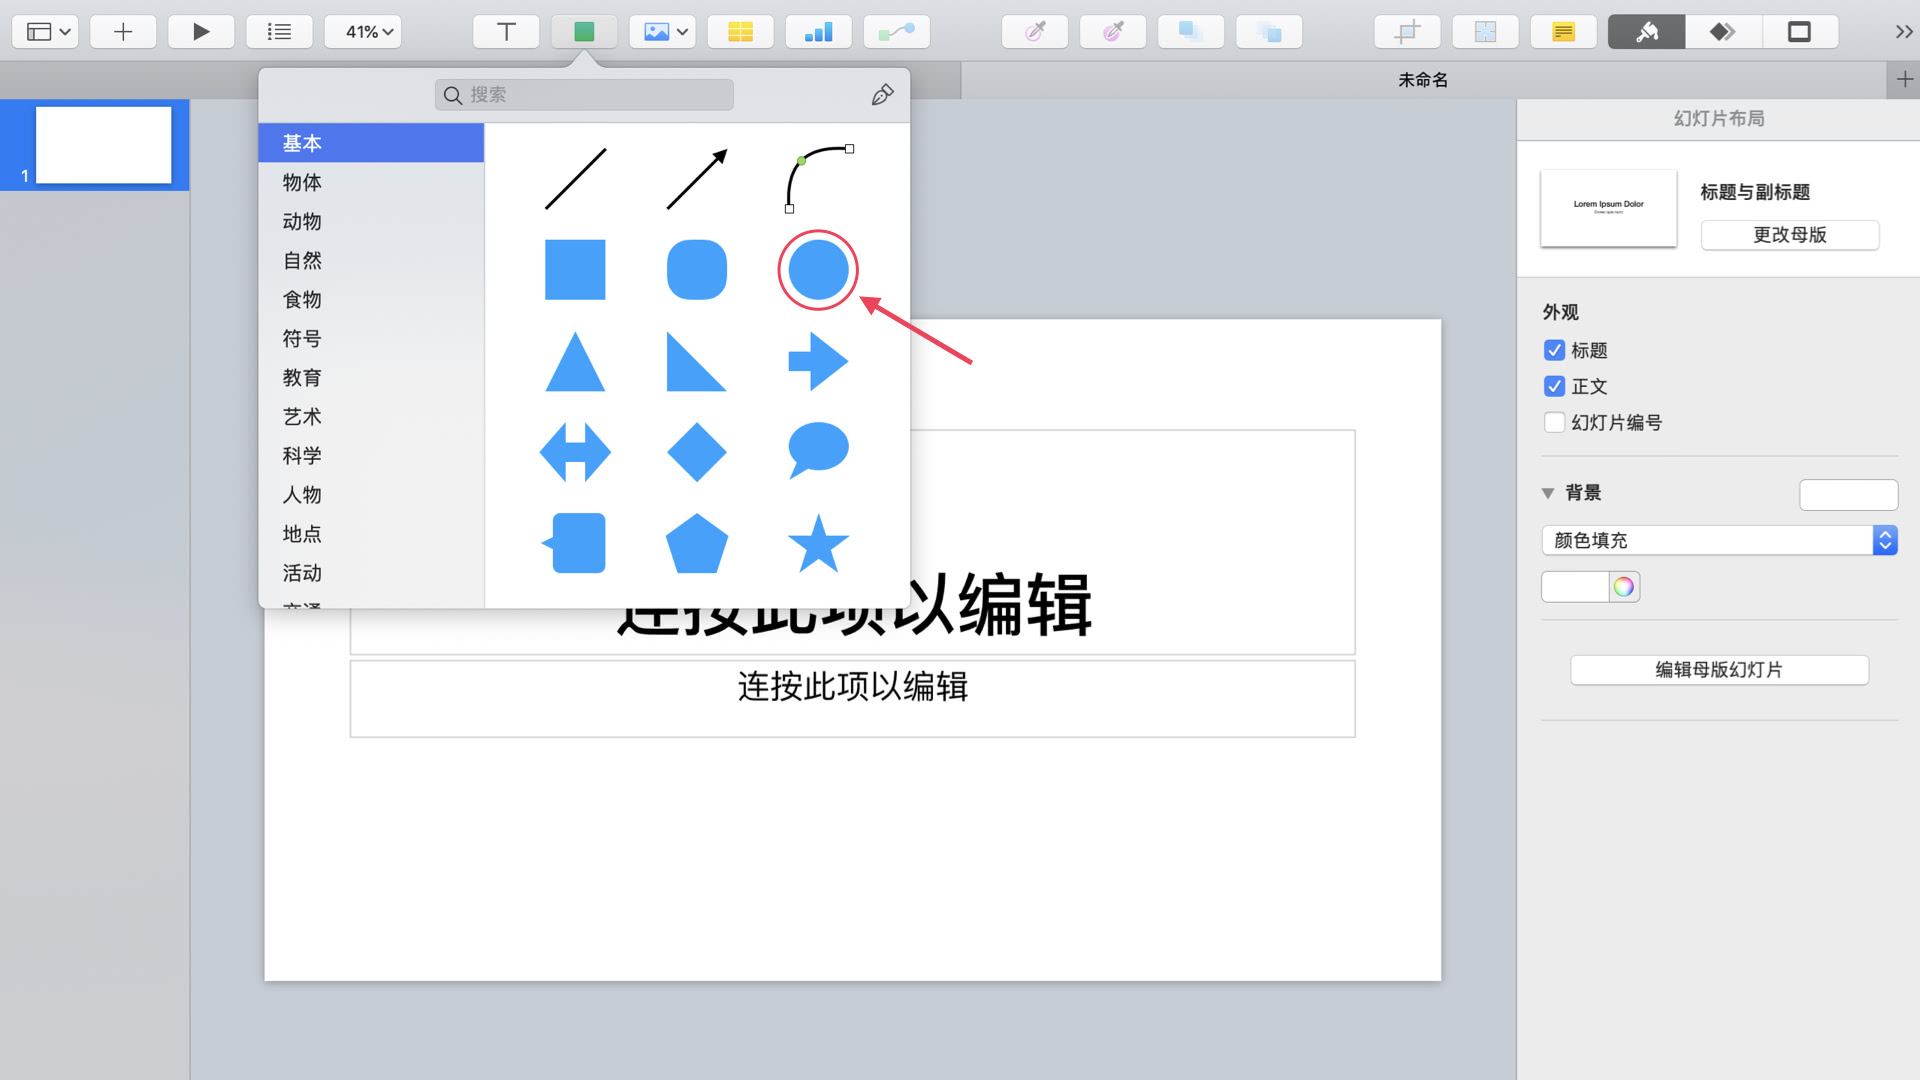This screenshot has width=1920, height=1080.
Task: Open the Animate panel
Action: click(1722, 31)
